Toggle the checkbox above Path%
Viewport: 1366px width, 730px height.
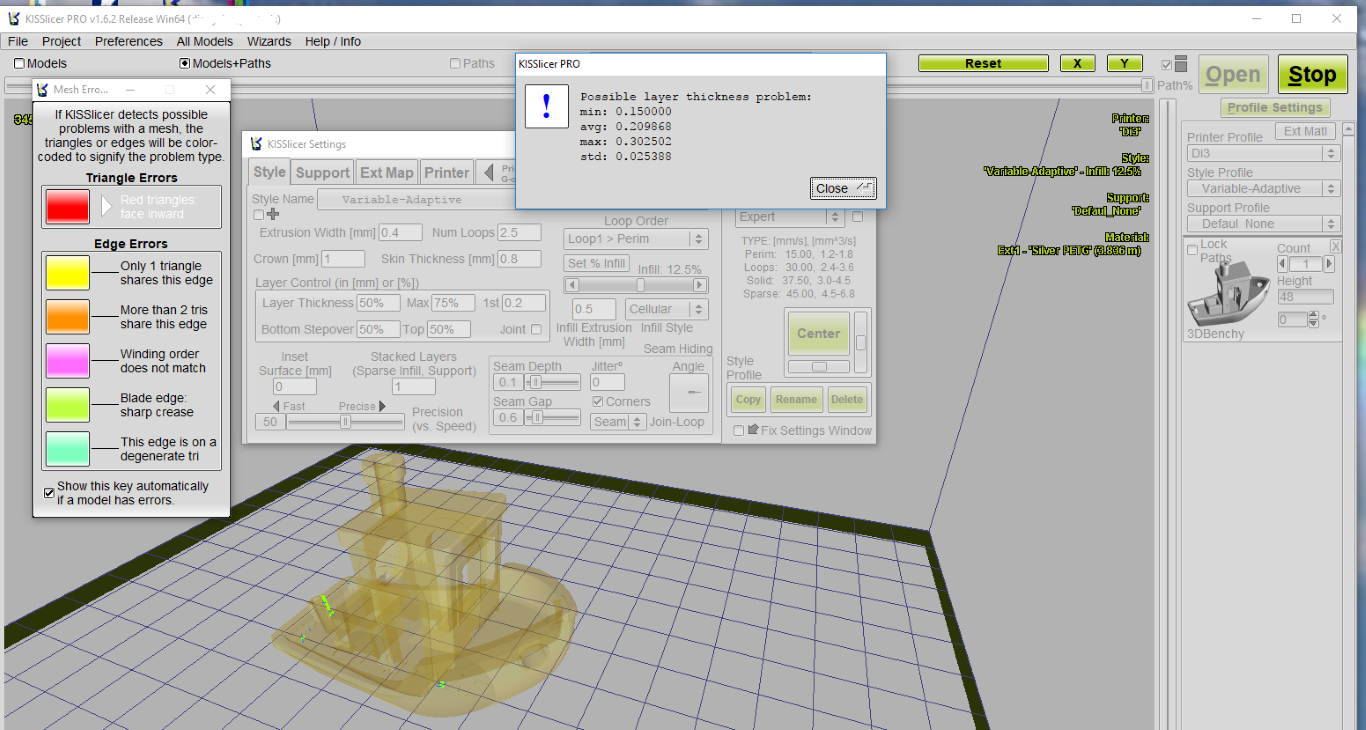pos(1166,65)
